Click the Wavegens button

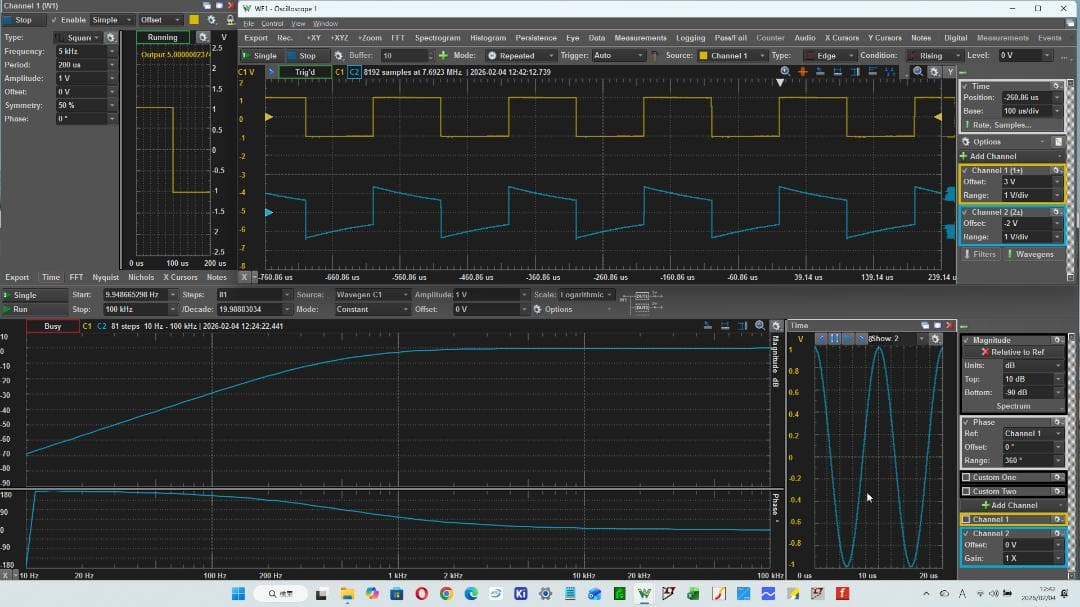point(1035,254)
